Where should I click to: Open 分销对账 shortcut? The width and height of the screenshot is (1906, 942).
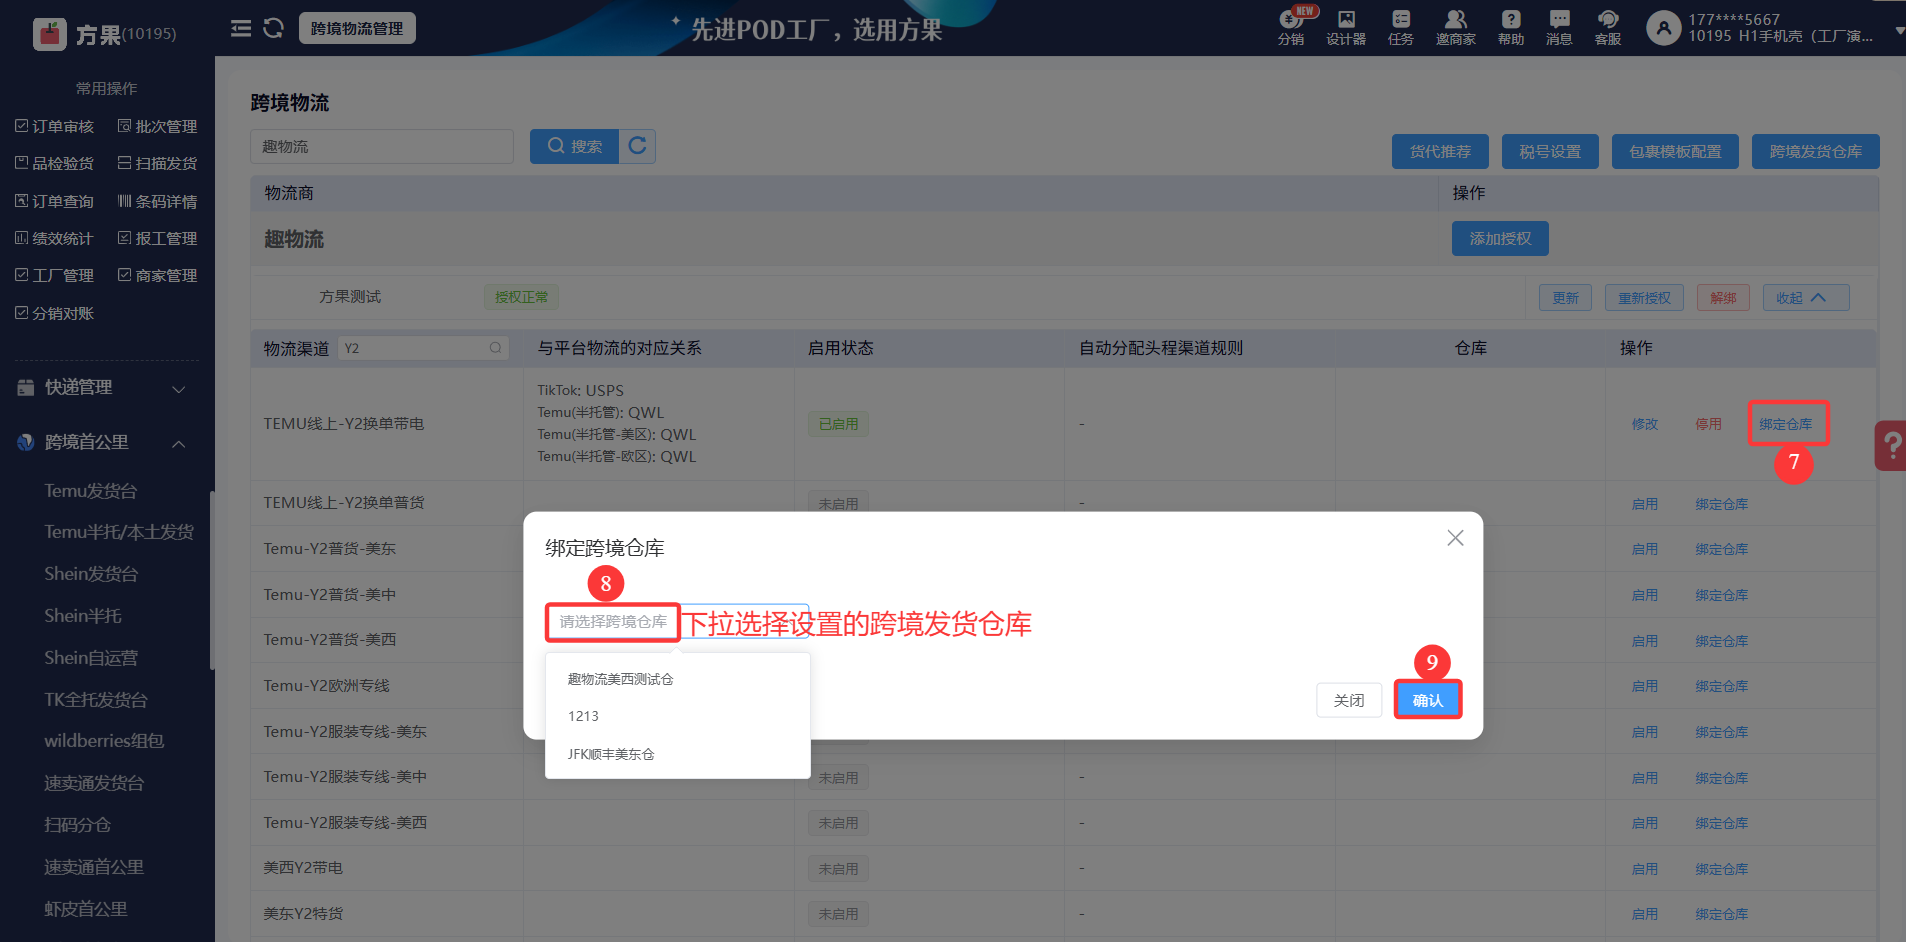coord(54,313)
